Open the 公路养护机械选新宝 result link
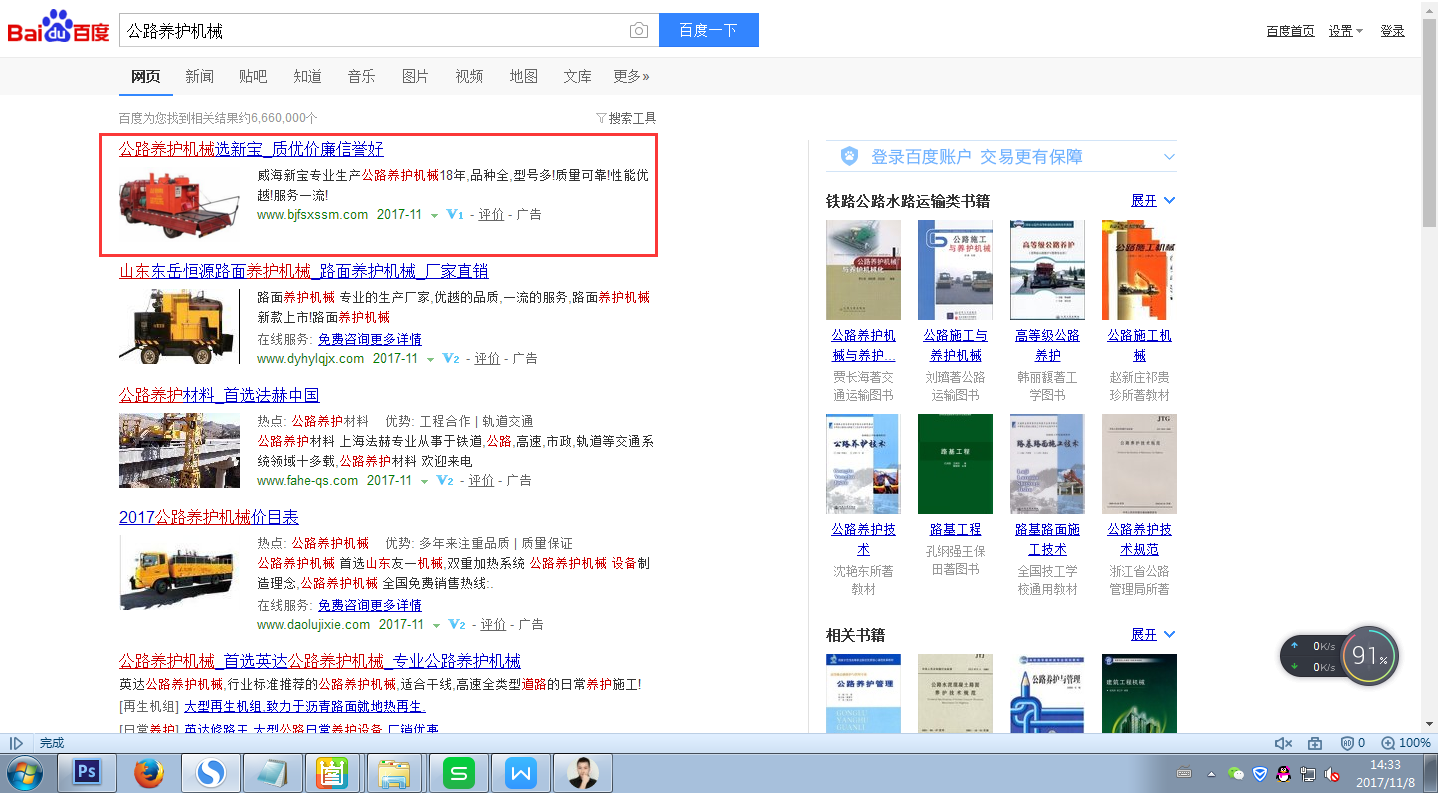Viewport: 1438px width, 793px height. click(x=251, y=149)
